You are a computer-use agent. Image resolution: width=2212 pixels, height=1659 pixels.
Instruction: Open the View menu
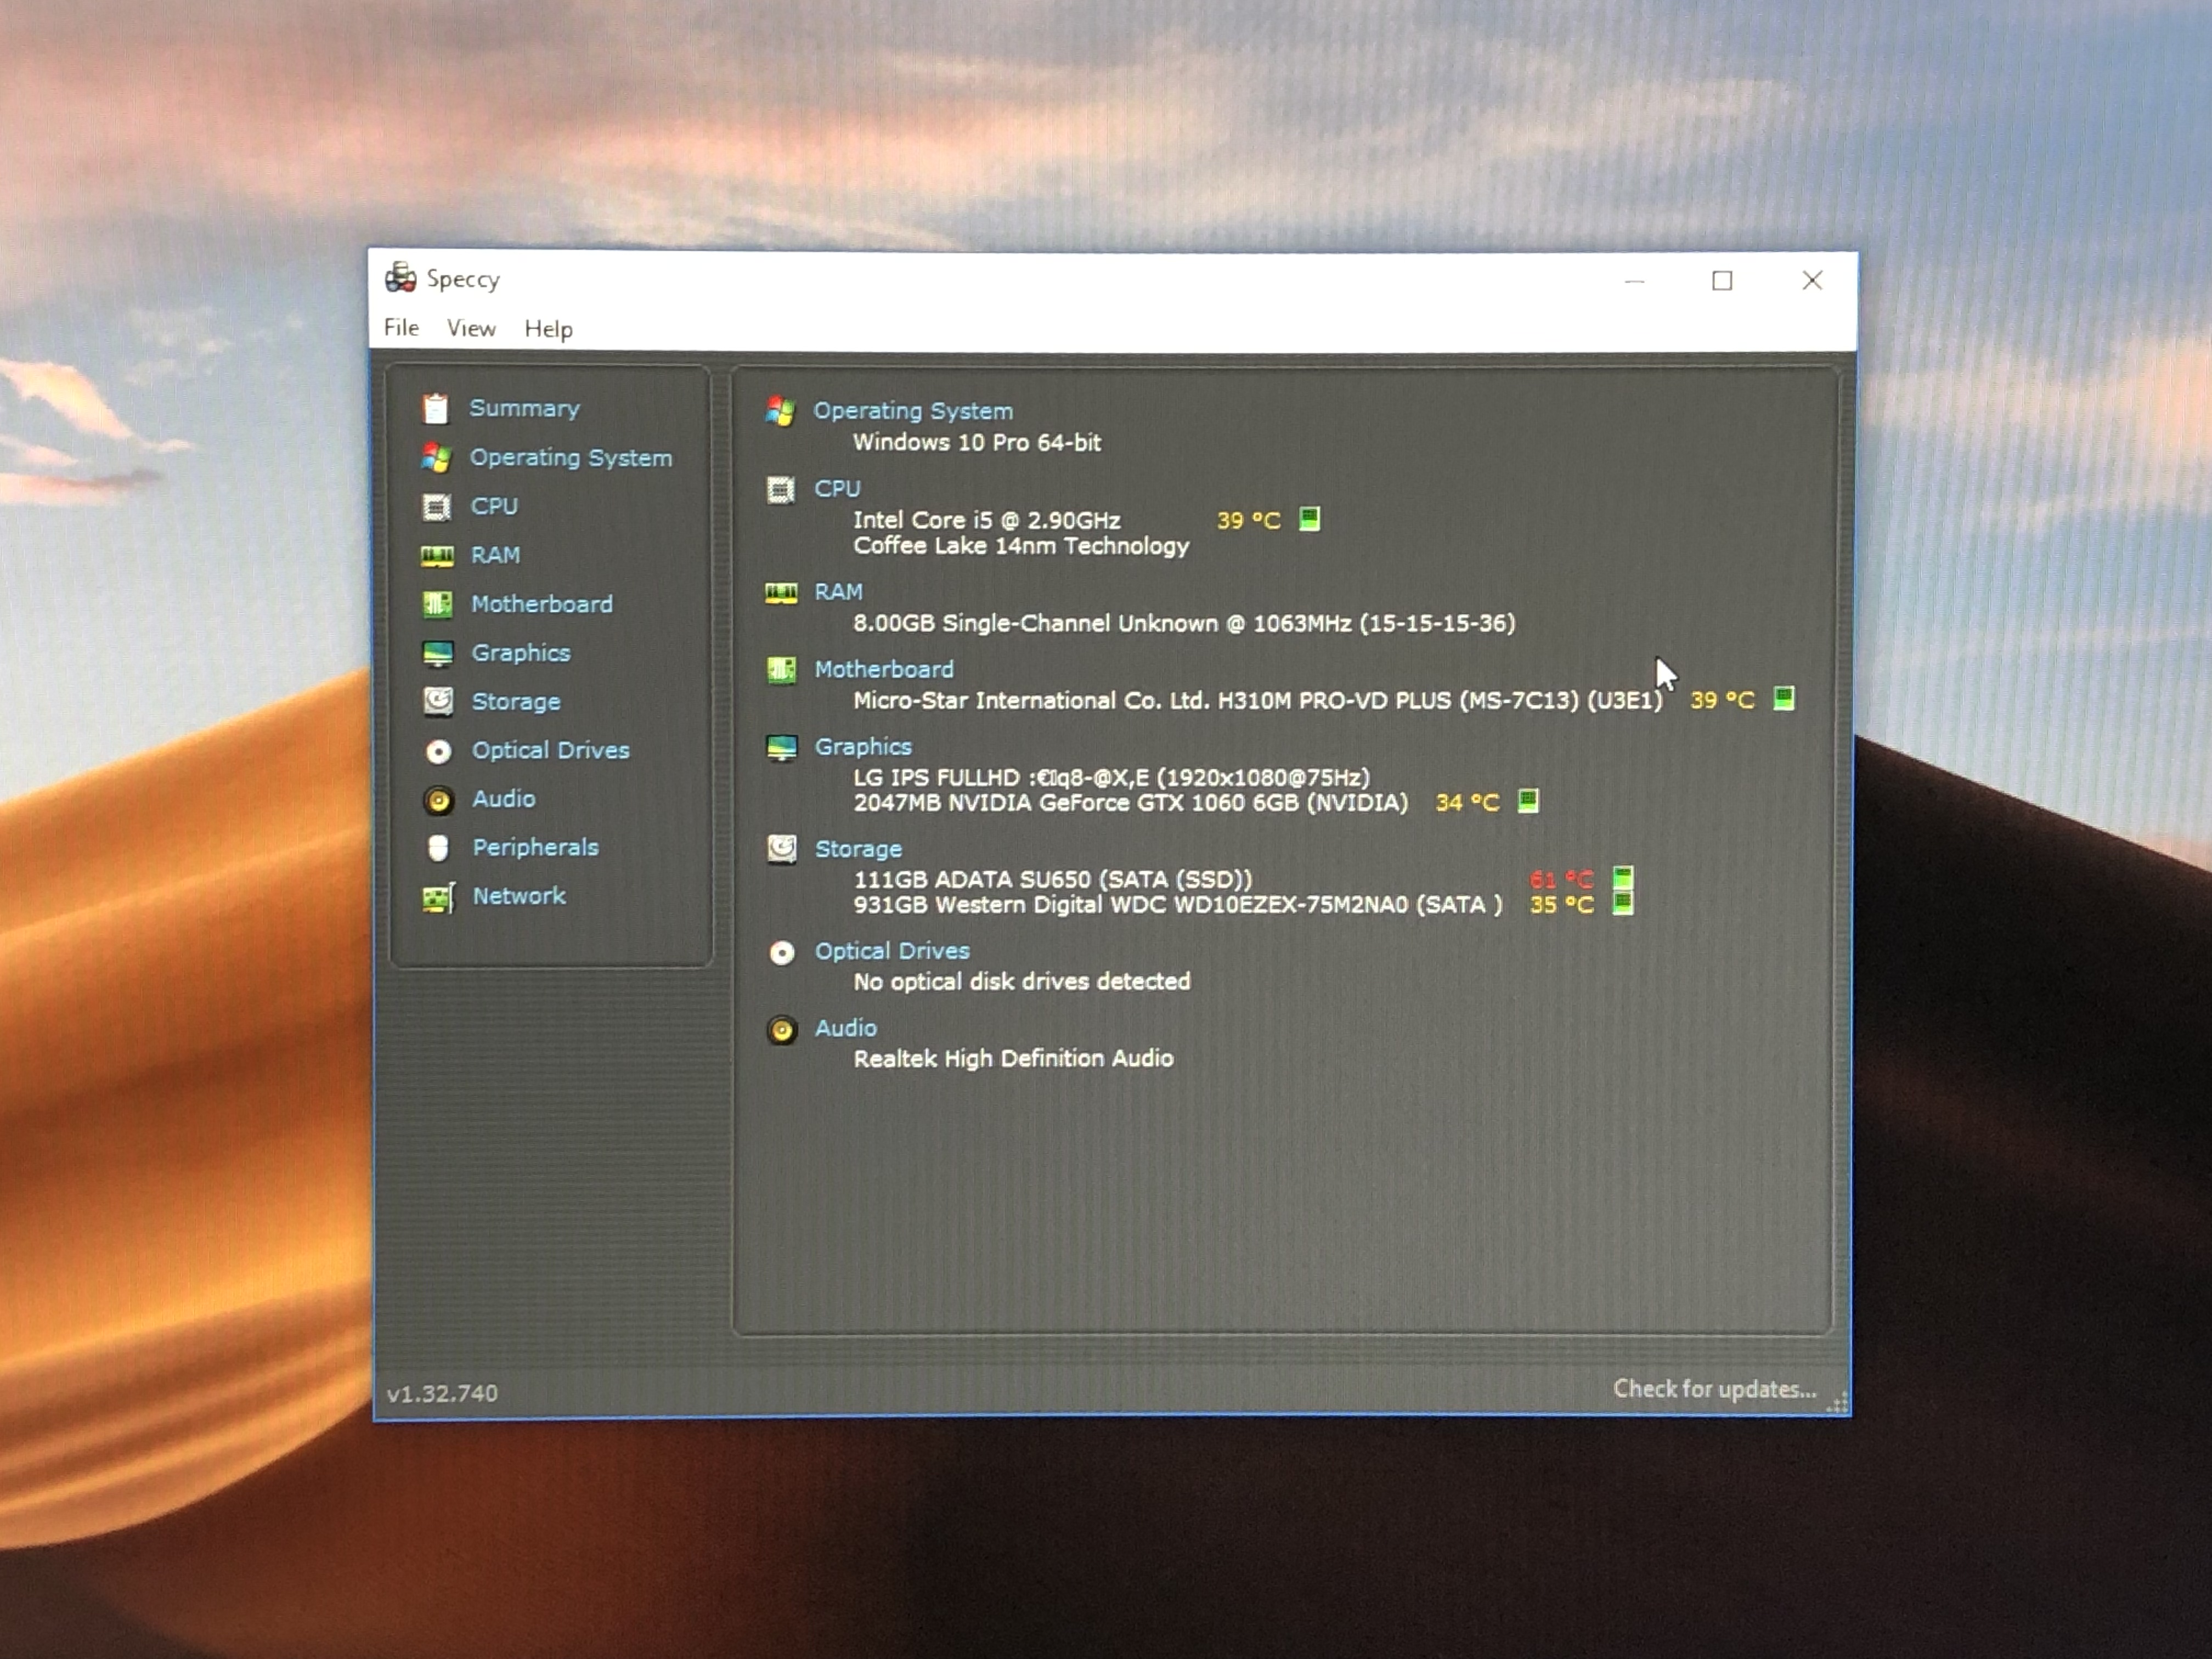click(x=471, y=329)
